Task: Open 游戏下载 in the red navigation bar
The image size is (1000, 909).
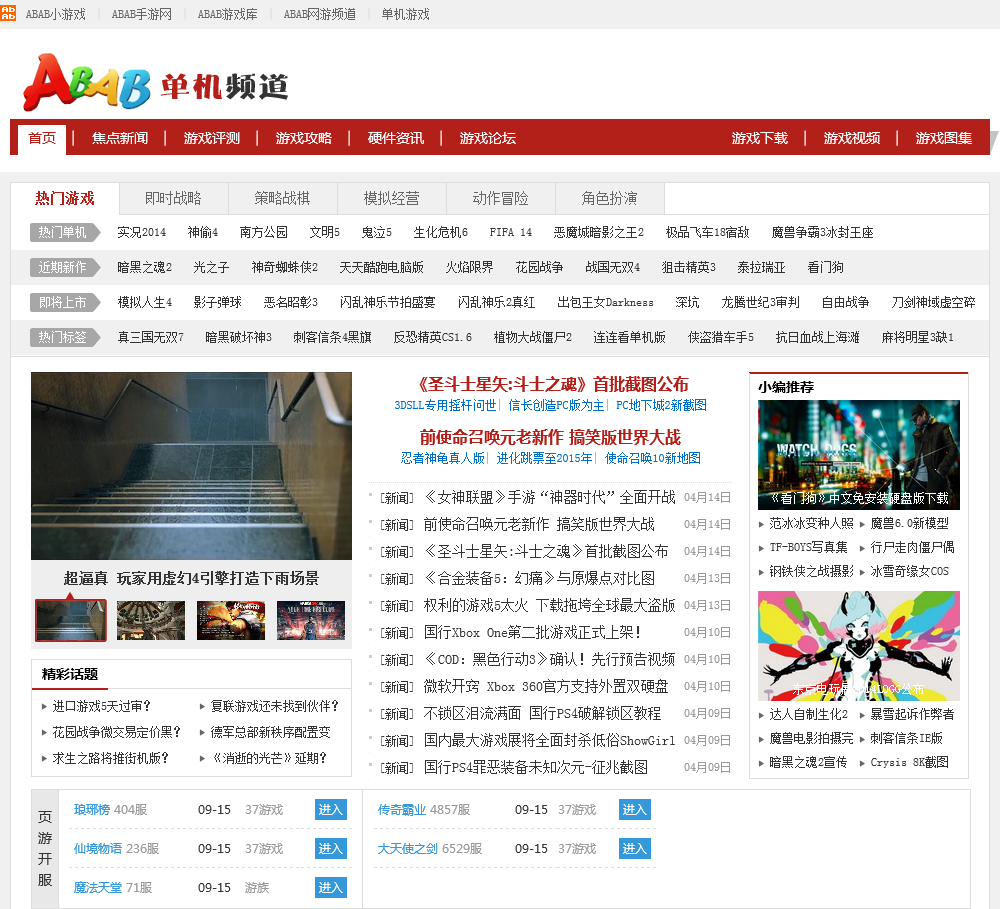Action: click(x=759, y=138)
